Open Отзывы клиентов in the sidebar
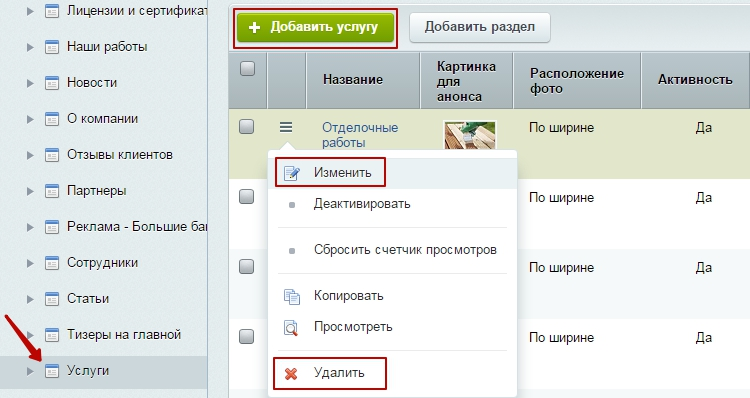Screen dimensions: 750x398 (120, 155)
